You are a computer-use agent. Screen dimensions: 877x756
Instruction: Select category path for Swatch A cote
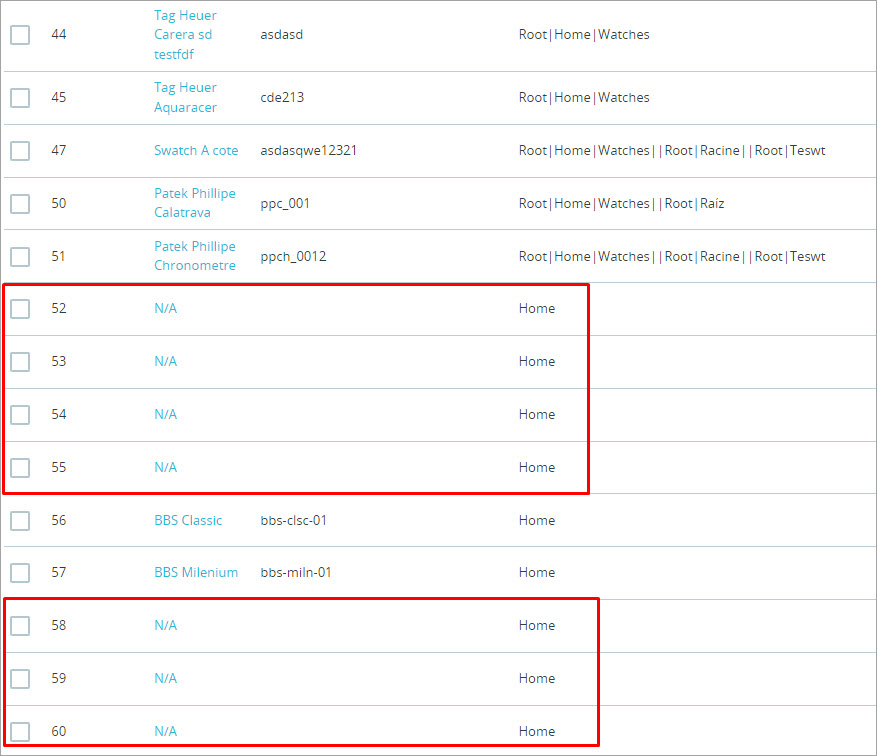point(672,150)
